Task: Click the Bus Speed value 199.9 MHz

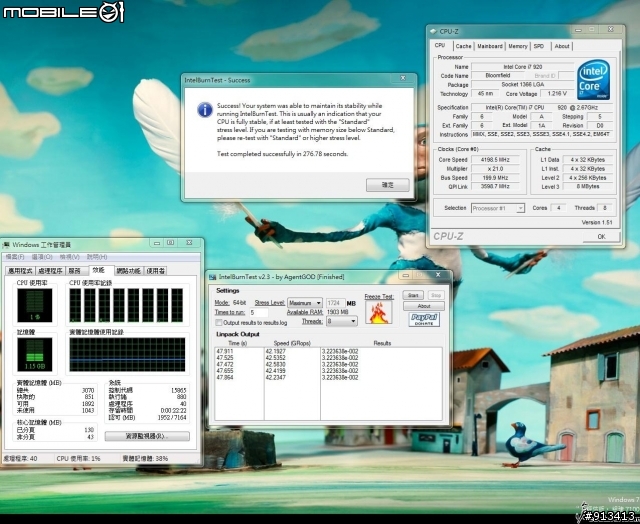Action: point(495,178)
